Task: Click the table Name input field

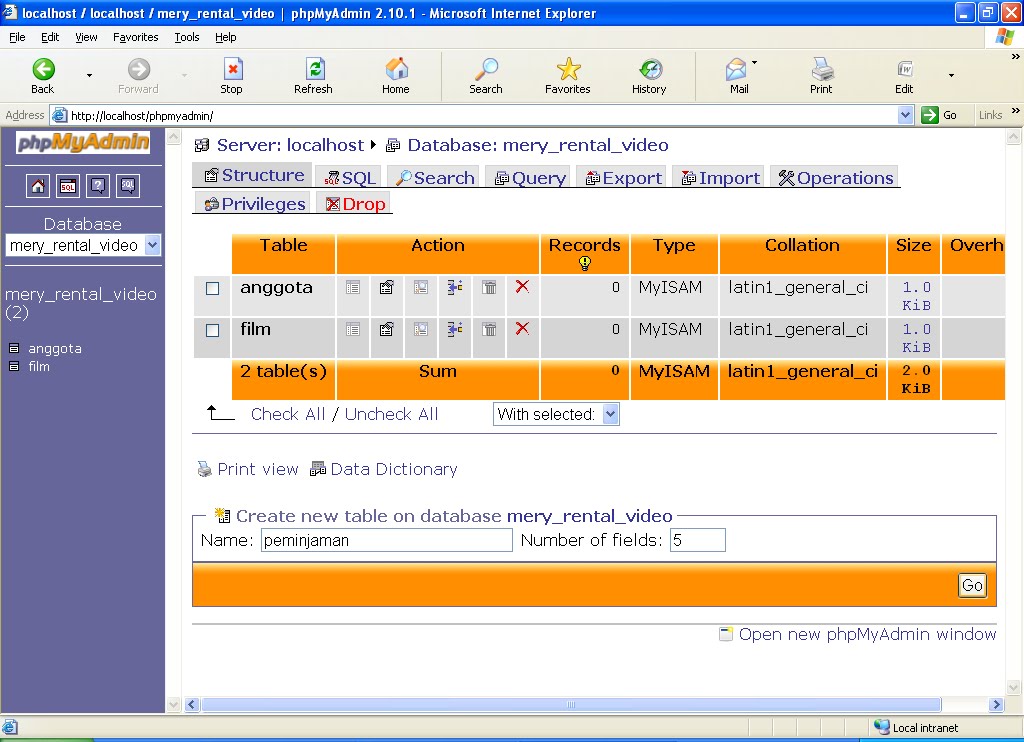Action: pos(387,540)
